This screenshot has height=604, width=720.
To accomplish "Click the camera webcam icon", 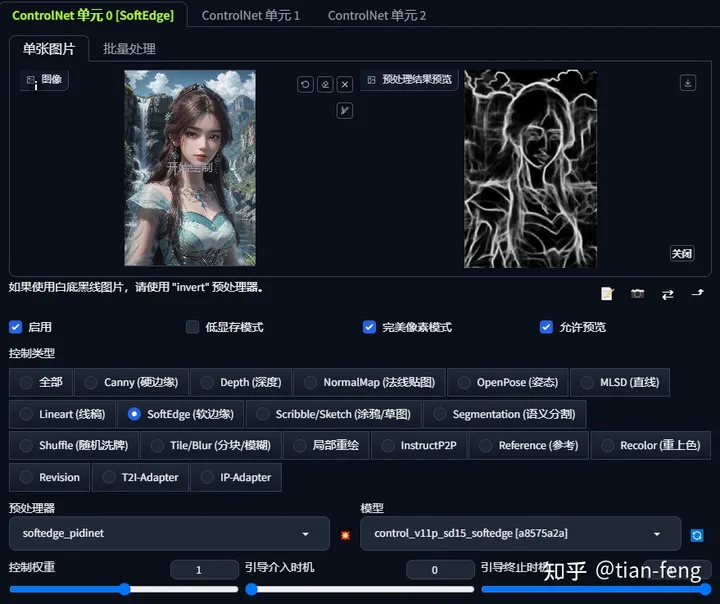I will [637, 294].
